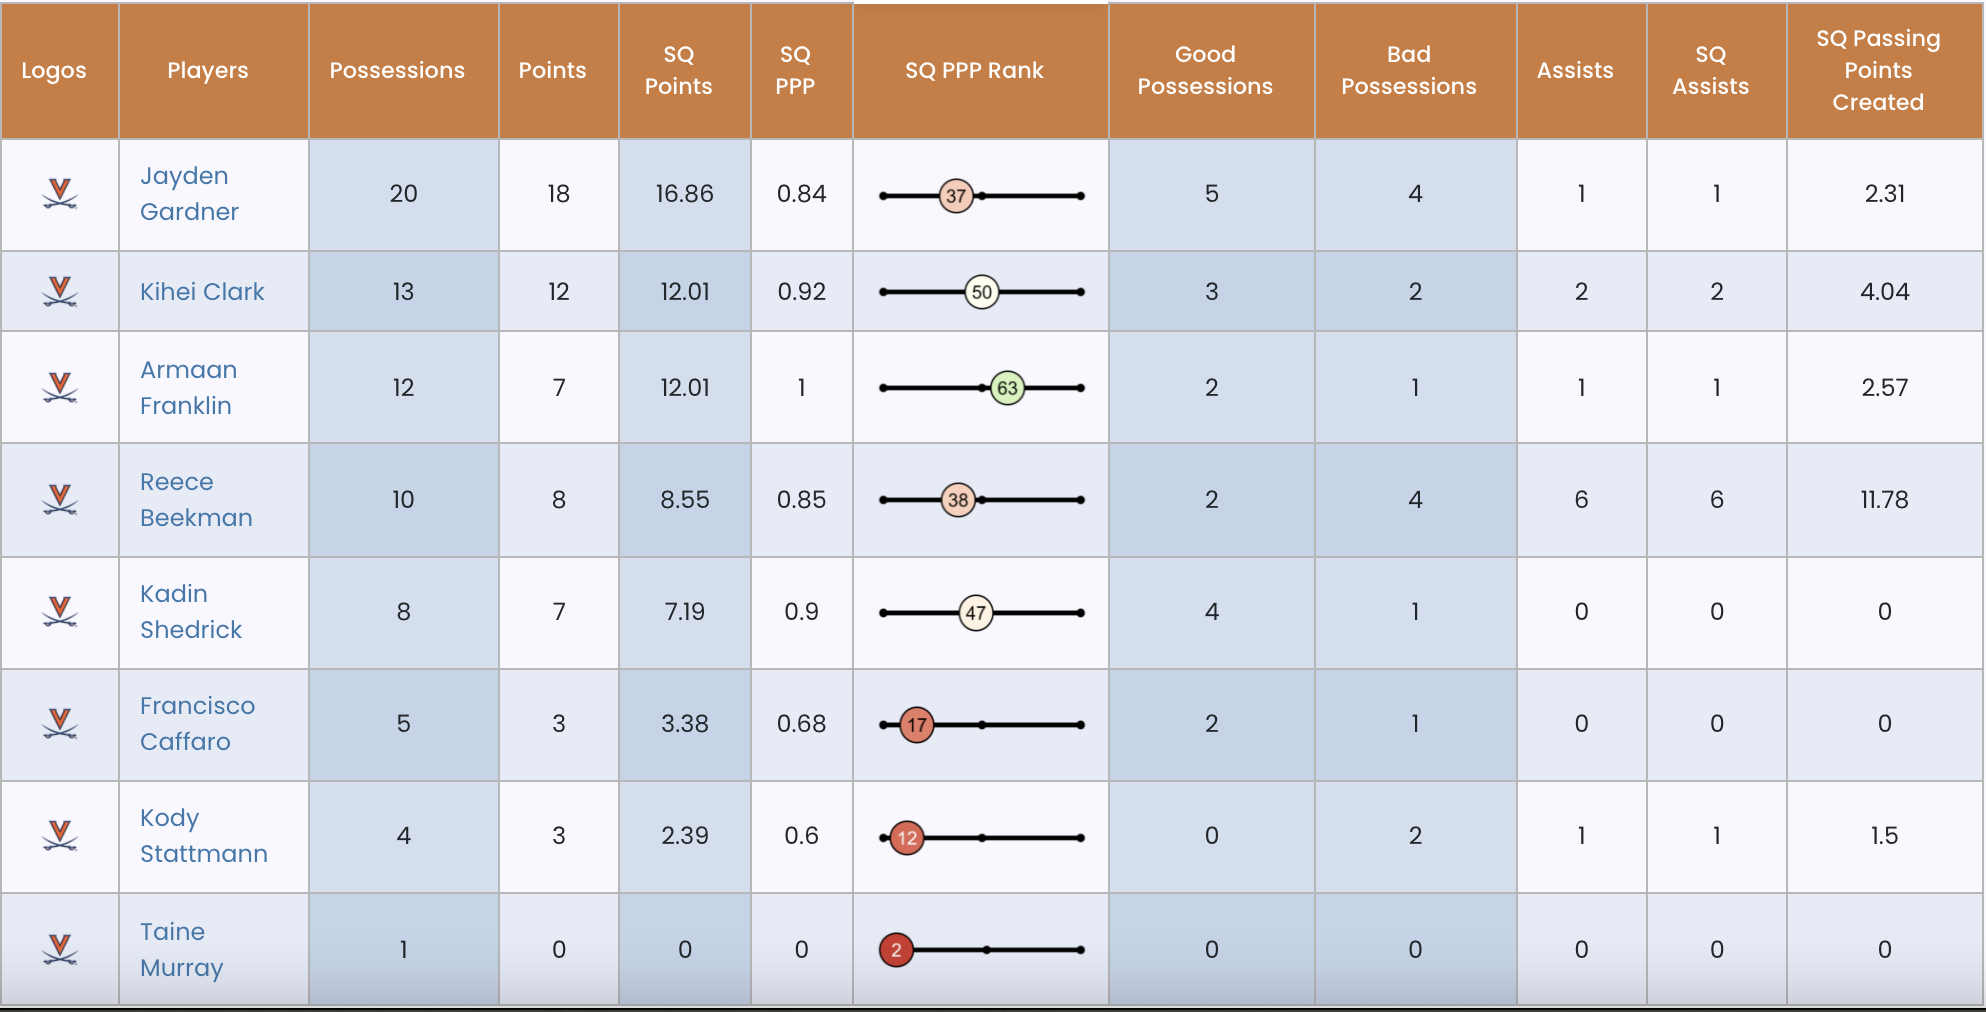Viewport: 1986px width, 1012px height.
Task: Sort by the SQ PPP Rank header
Action: click(x=974, y=70)
